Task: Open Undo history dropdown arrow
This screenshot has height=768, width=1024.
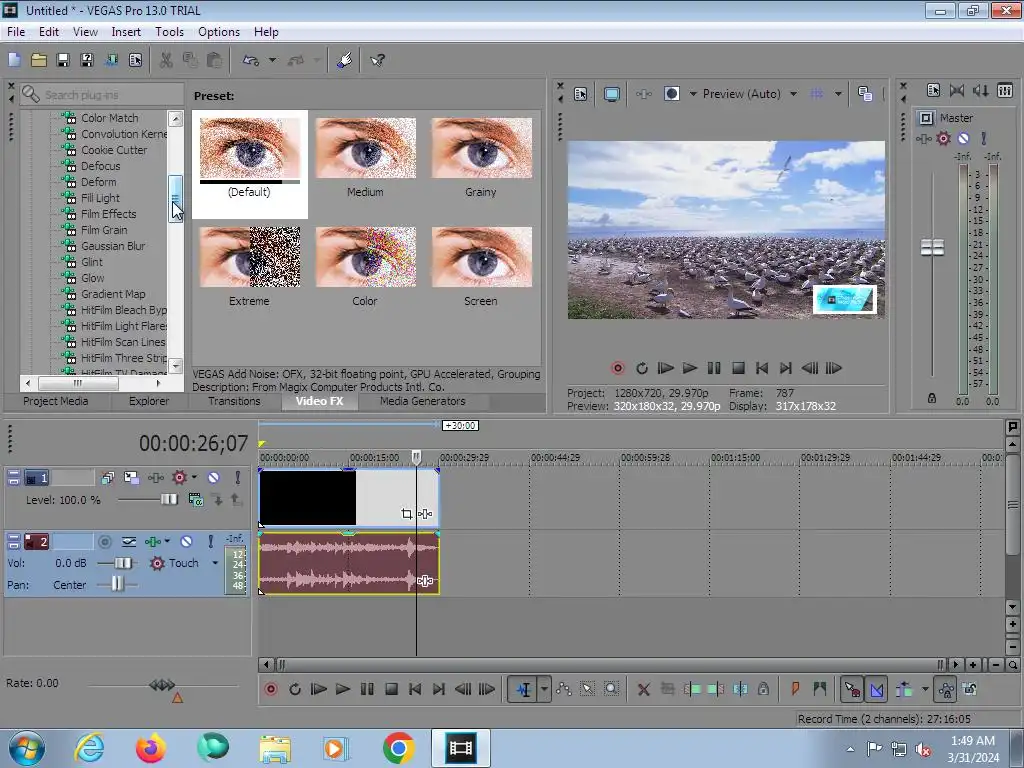Action: point(272,60)
